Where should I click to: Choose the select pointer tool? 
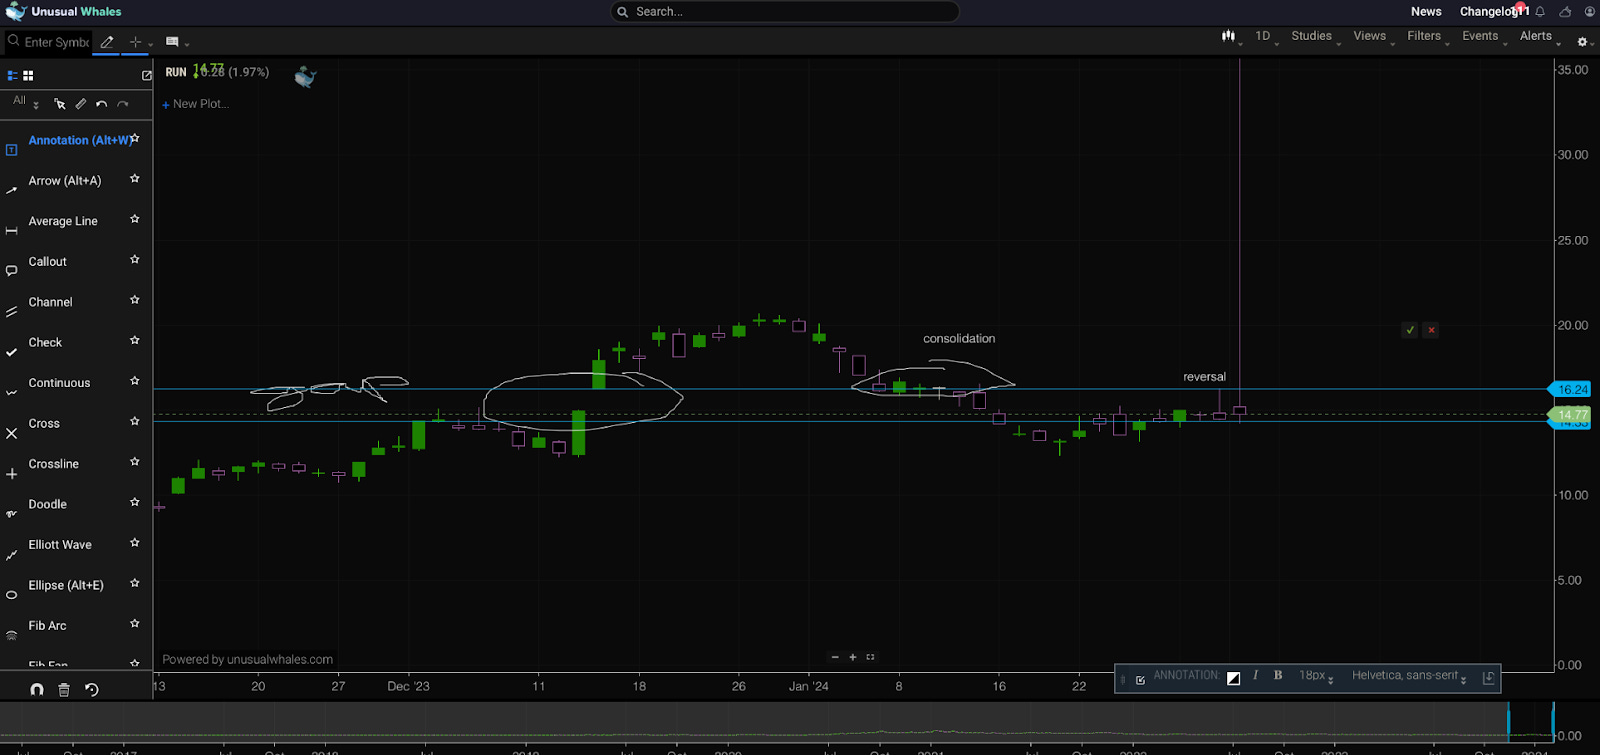[60, 104]
